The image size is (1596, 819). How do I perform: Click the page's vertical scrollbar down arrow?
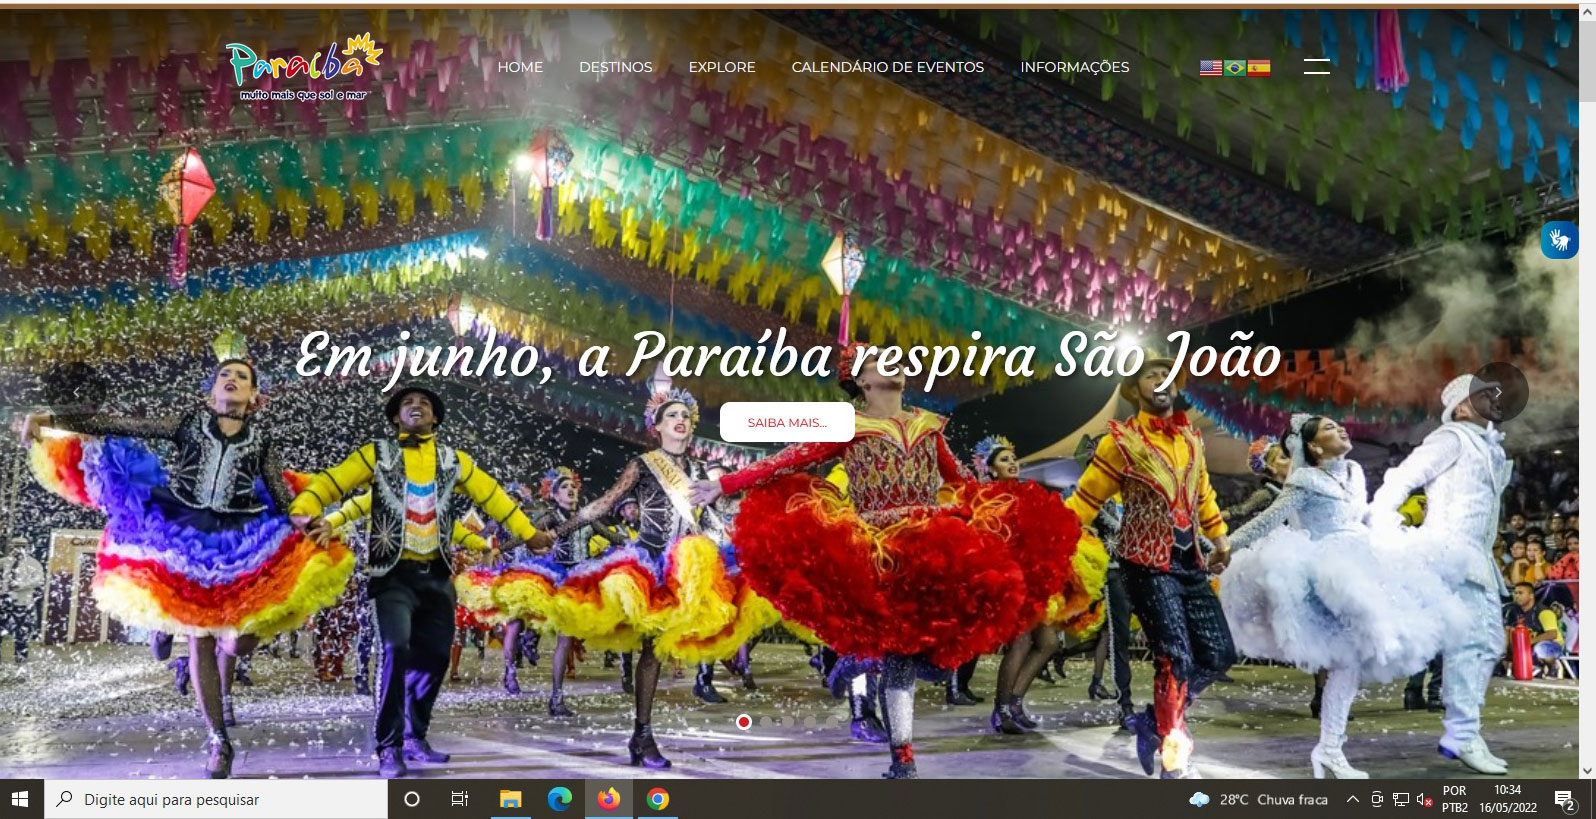coord(1587,771)
